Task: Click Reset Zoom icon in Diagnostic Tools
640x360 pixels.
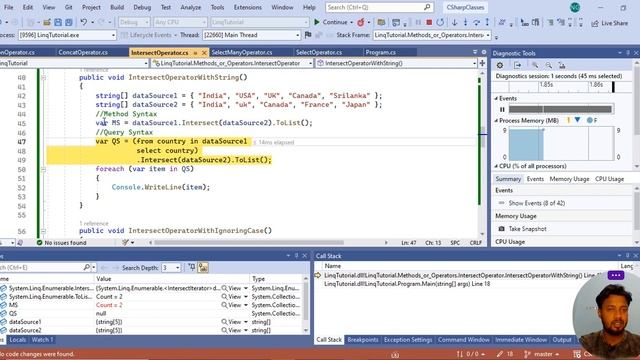Action: tap(562, 65)
